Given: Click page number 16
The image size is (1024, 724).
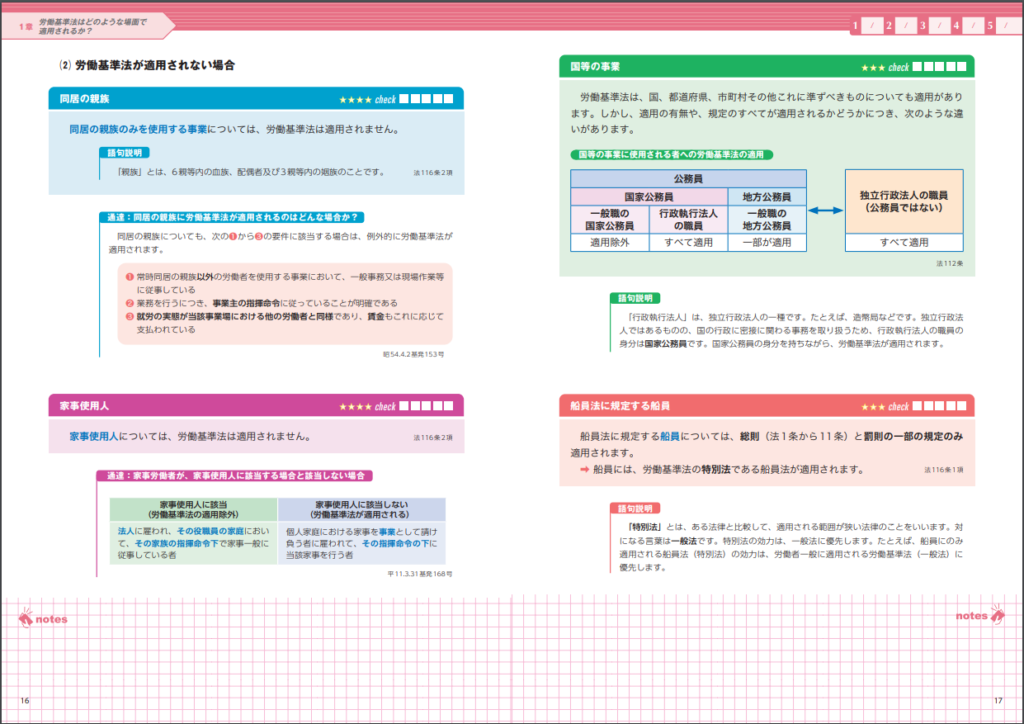Looking at the screenshot, I should (25, 700).
